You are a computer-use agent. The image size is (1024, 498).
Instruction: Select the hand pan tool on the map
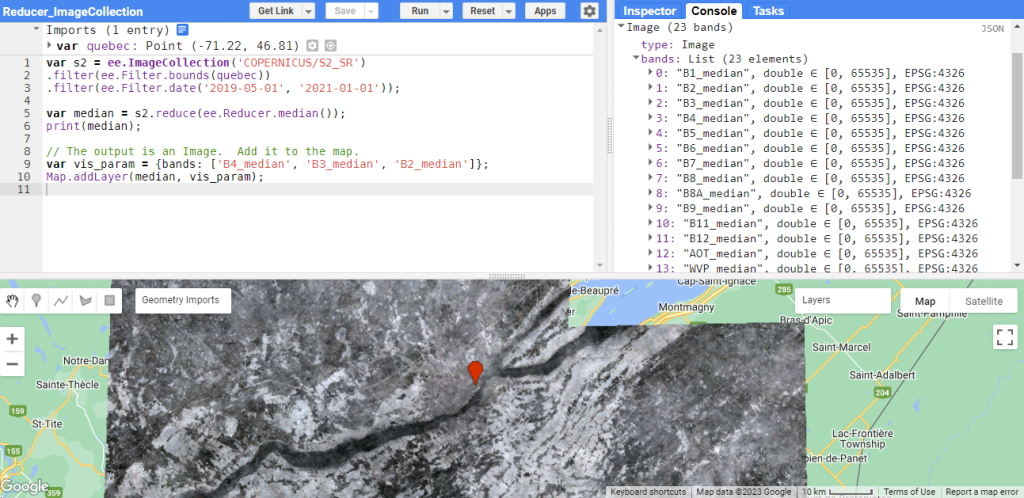(13, 300)
